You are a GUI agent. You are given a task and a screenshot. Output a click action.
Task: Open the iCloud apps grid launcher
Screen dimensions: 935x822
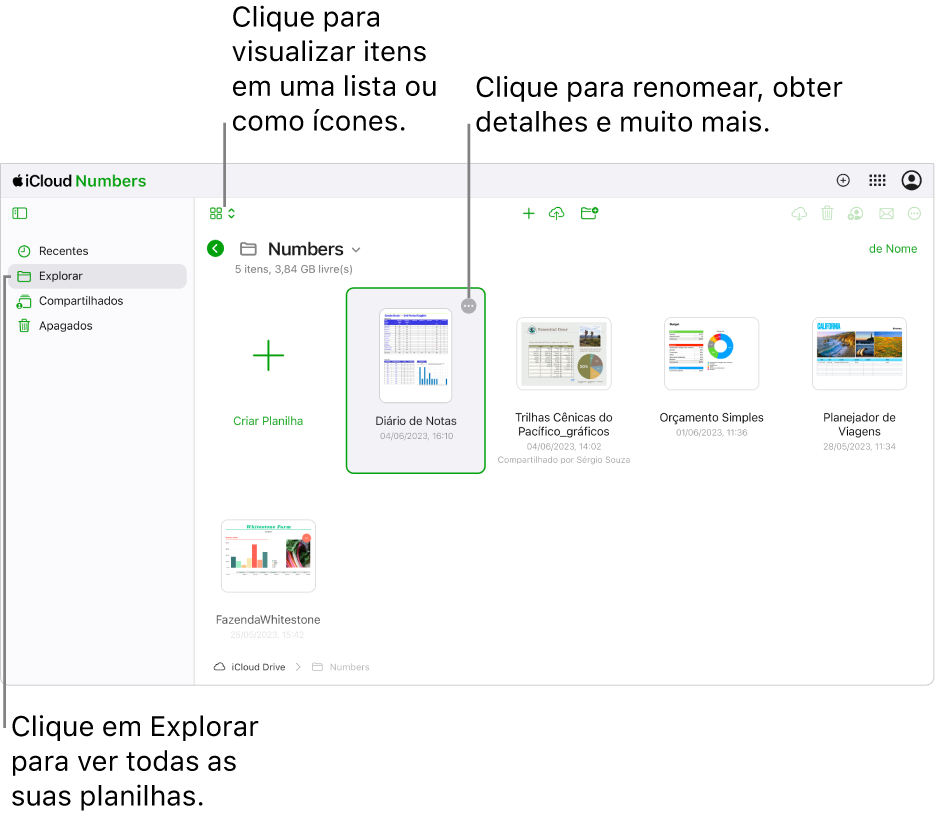click(877, 180)
